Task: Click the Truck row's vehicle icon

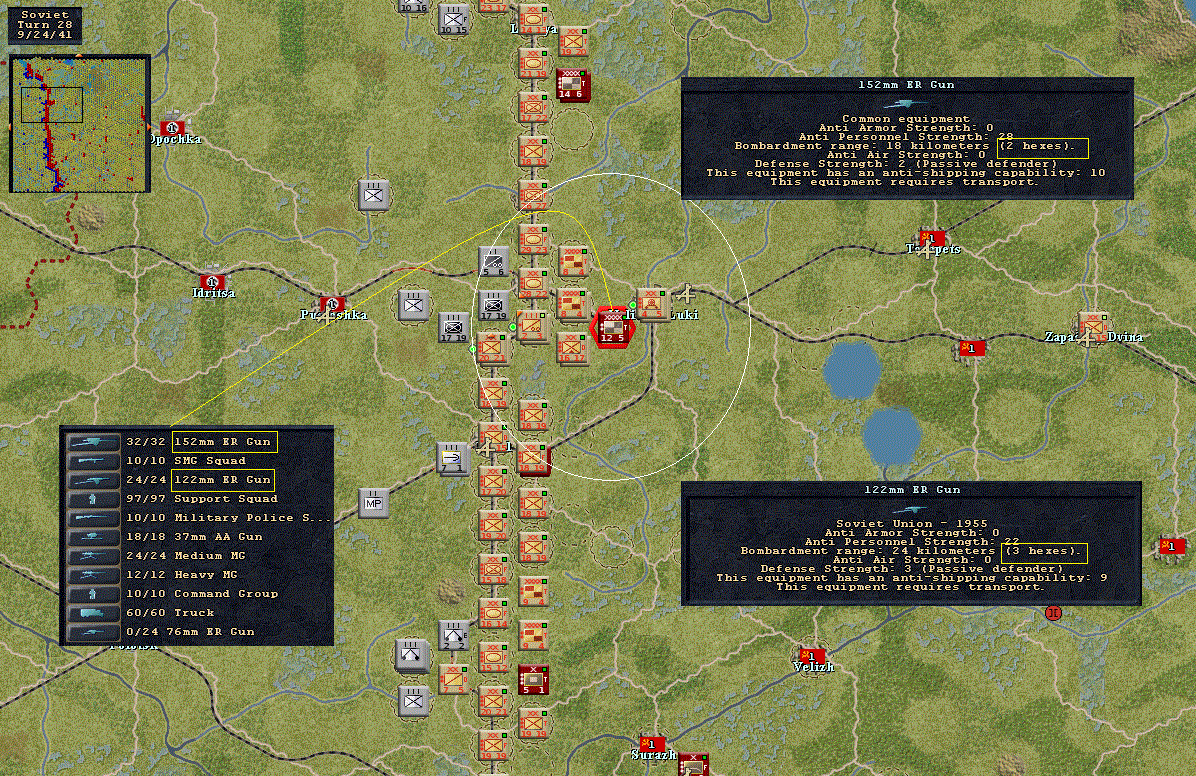Action: [x=92, y=613]
